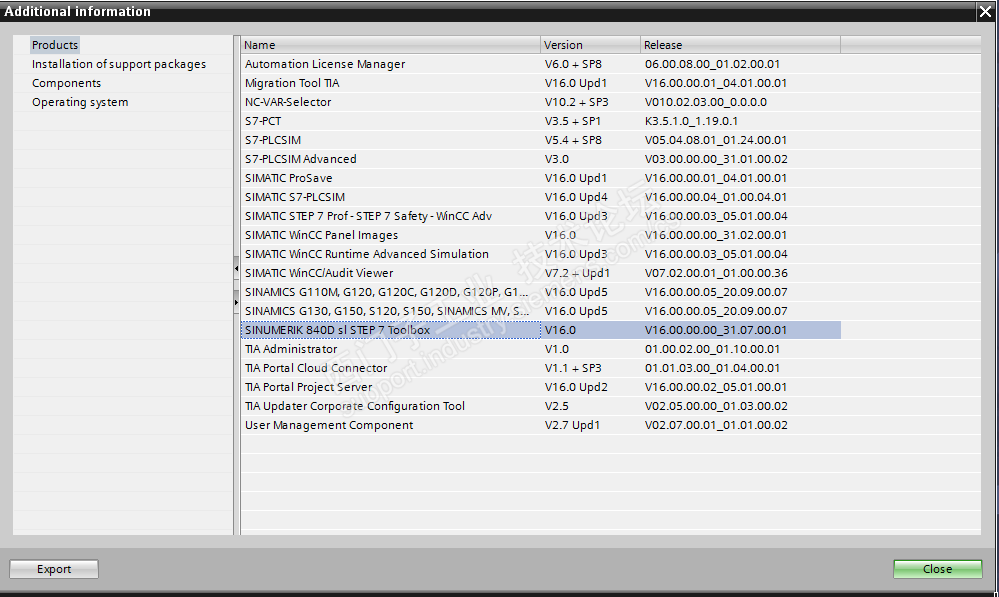Click version cell V16.0 Upd2
This screenshot has height=597, width=999.
click(x=576, y=387)
